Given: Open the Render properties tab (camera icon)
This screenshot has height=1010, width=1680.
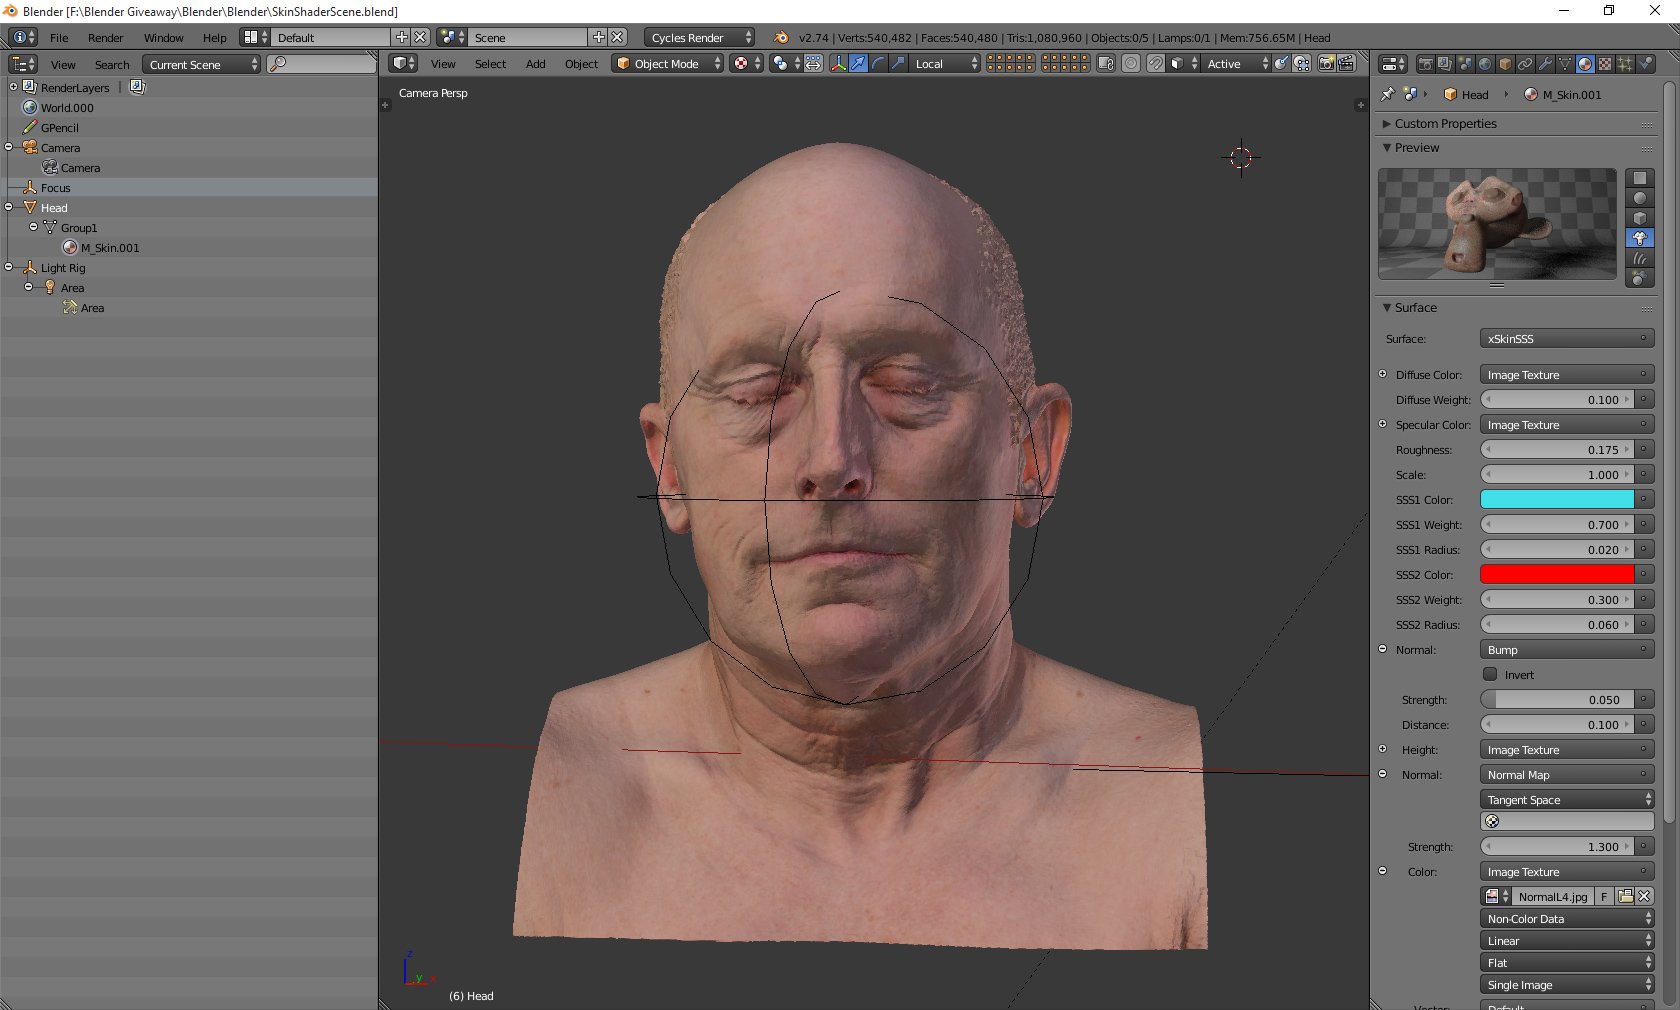Looking at the screenshot, I should pos(1427,64).
